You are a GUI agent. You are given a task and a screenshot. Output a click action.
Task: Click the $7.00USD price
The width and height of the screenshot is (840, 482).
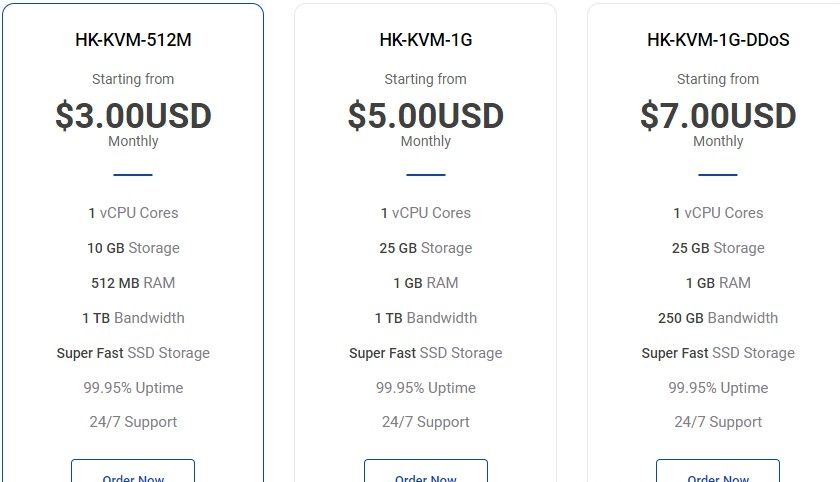point(718,116)
